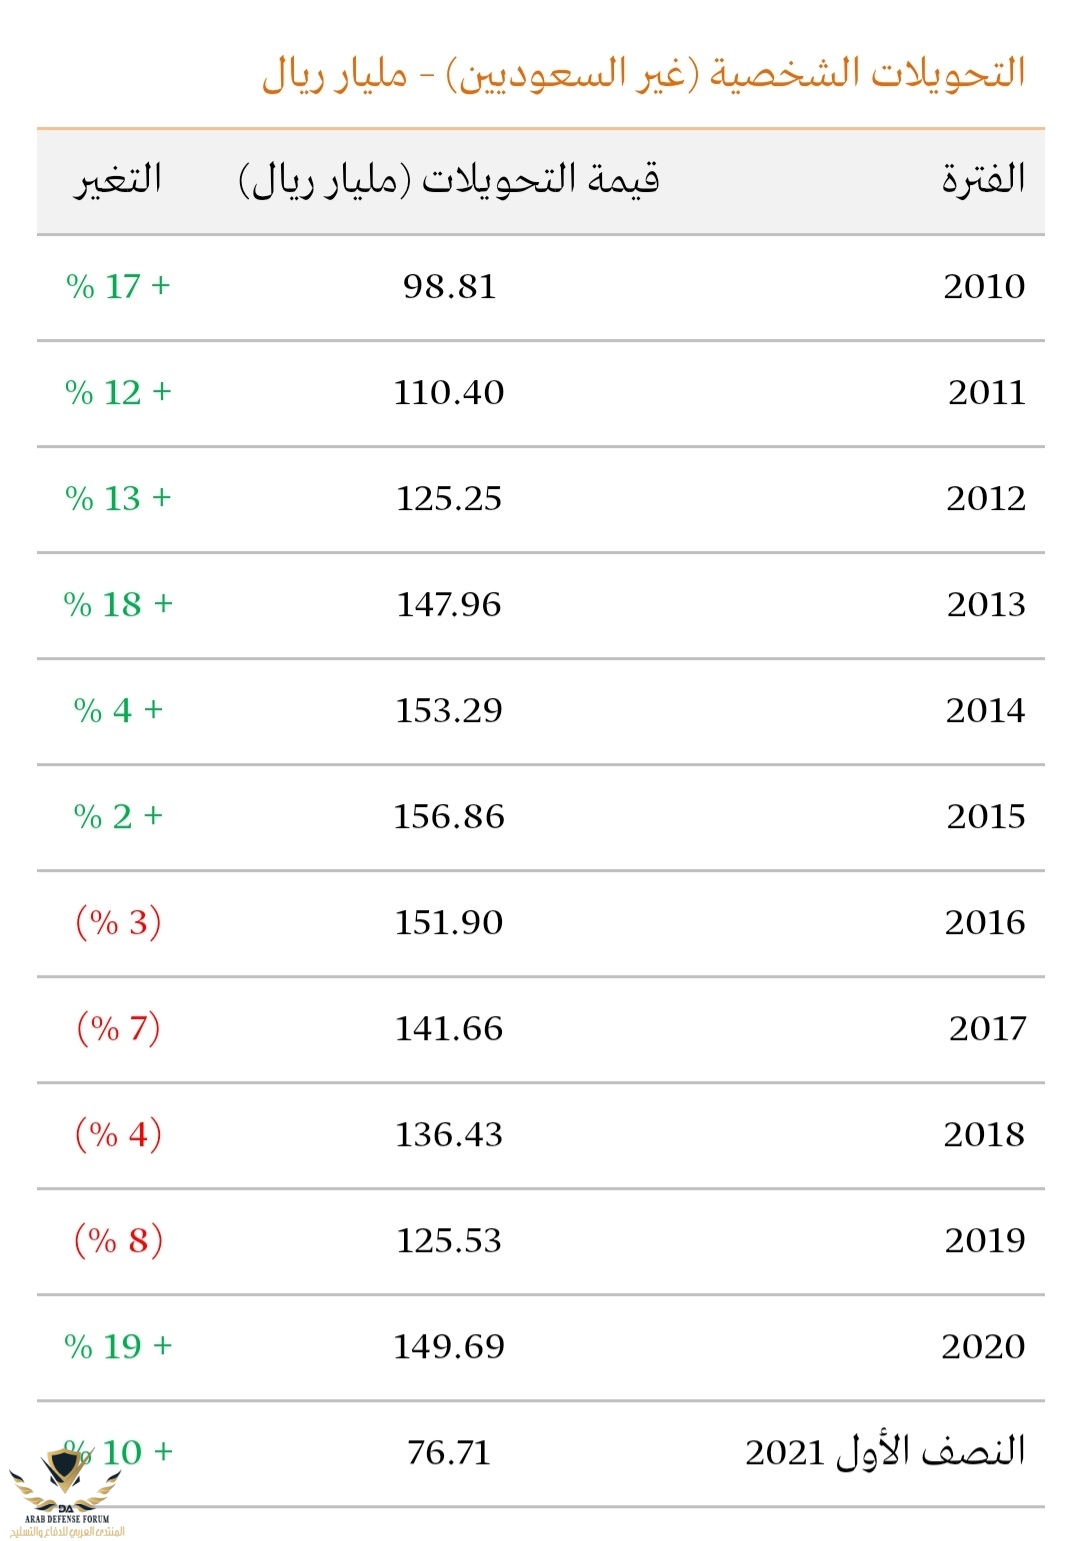Image resolution: width=1080 pixels, height=1541 pixels.
Task: Click the +4% change for 2014
Action: point(119,711)
